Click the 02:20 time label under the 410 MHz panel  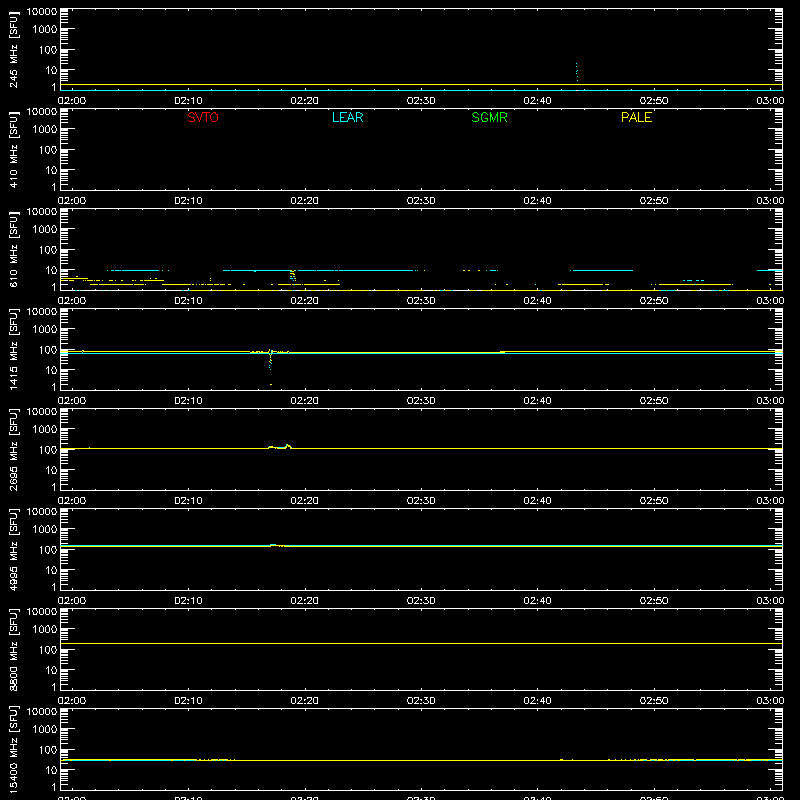[x=305, y=201]
